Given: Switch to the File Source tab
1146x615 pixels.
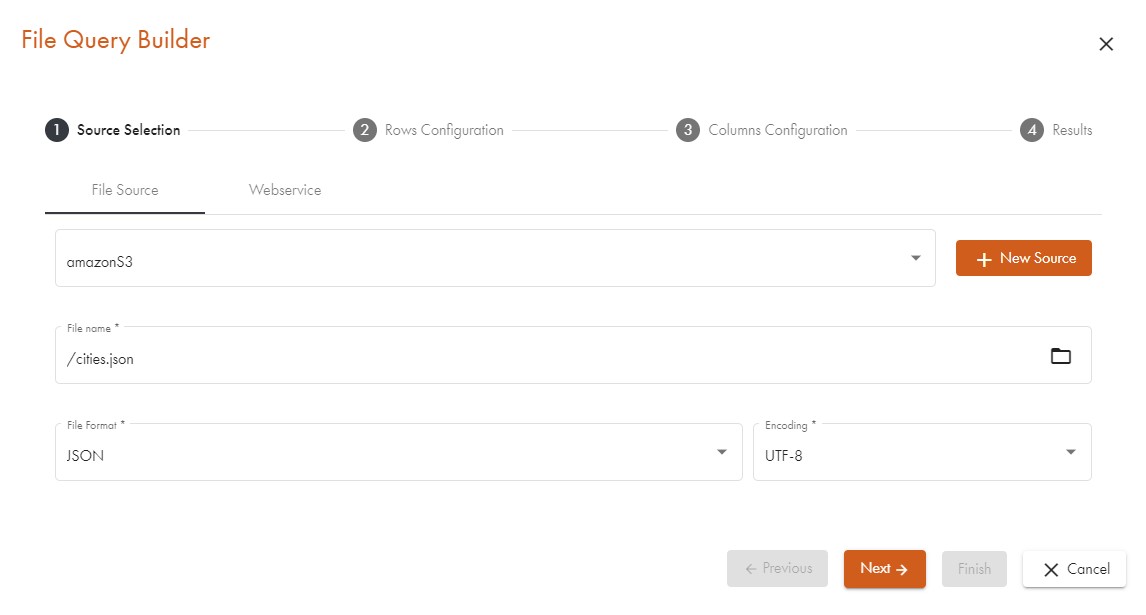Looking at the screenshot, I should 125,190.
